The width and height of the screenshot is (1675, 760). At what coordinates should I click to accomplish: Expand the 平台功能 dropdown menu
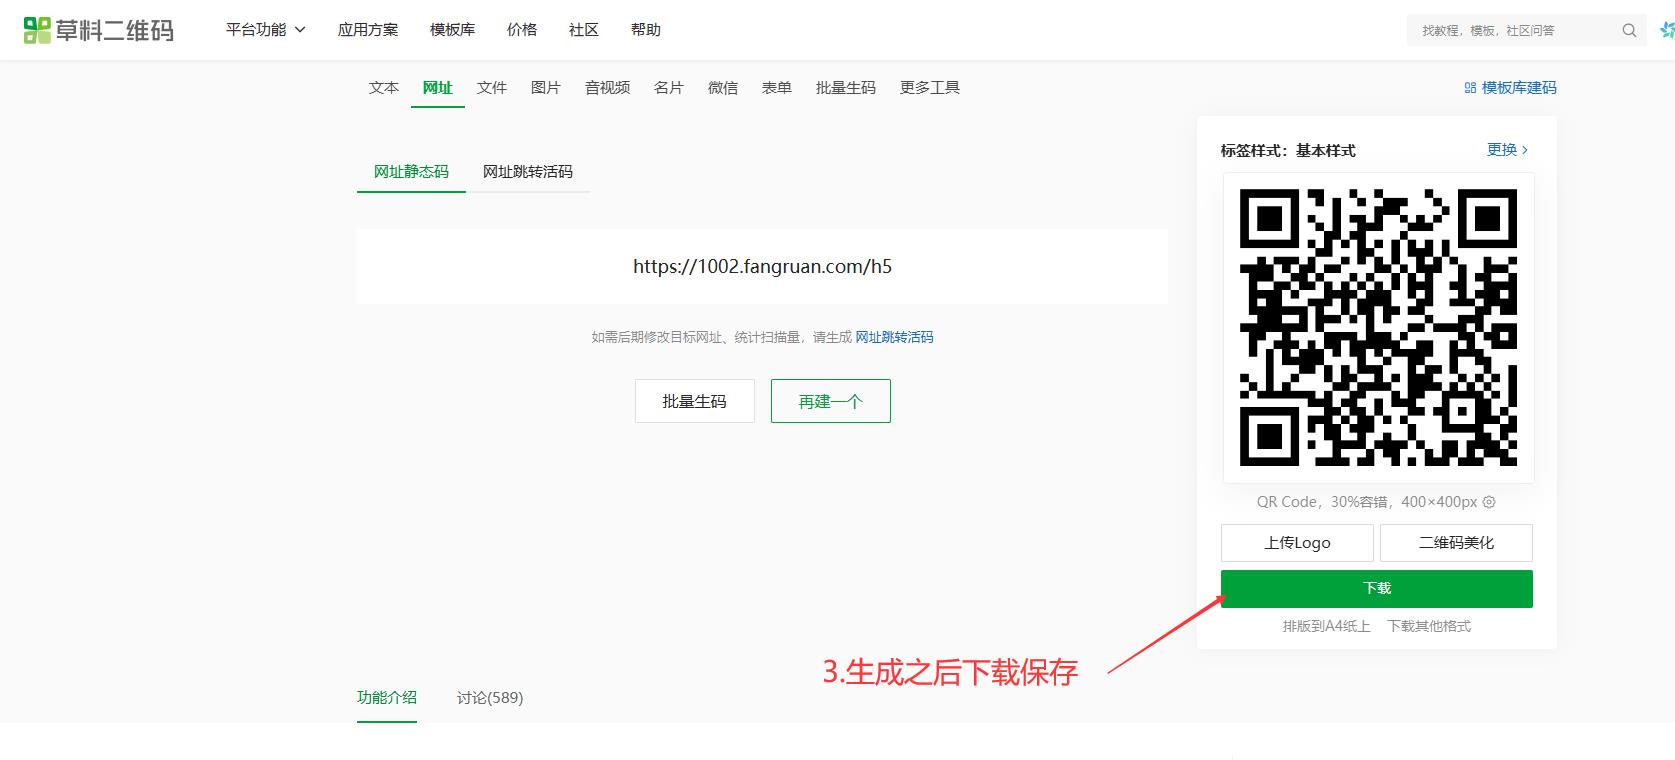coord(266,30)
